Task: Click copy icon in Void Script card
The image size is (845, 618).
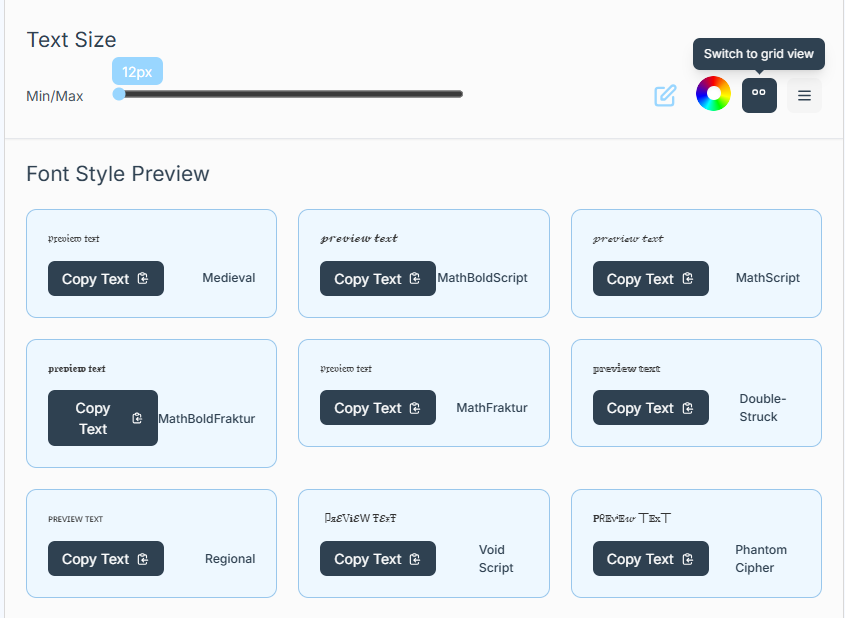Action: (x=415, y=559)
